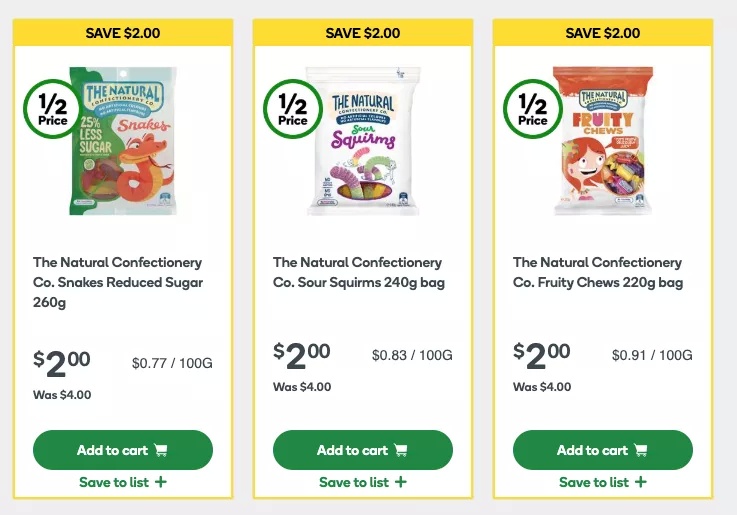Screen dimensions: 737x515
Task: Click plus icon beside Fruity Chews Save to list
Action: click(x=641, y=482)
